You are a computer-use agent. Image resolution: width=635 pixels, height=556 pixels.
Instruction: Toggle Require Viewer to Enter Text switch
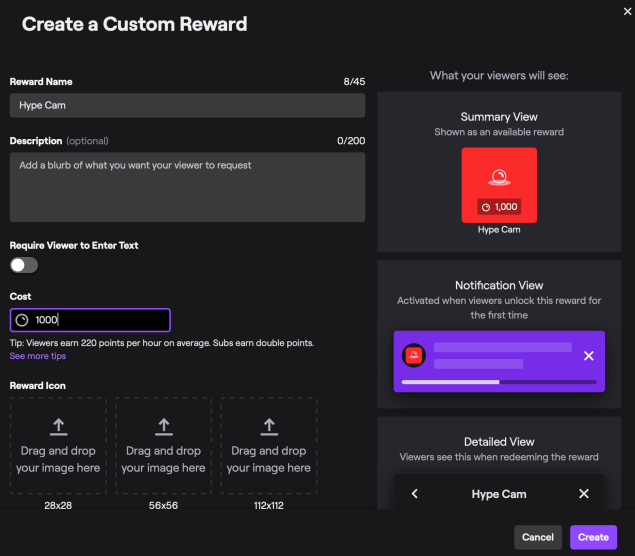(x=24, y=265)
